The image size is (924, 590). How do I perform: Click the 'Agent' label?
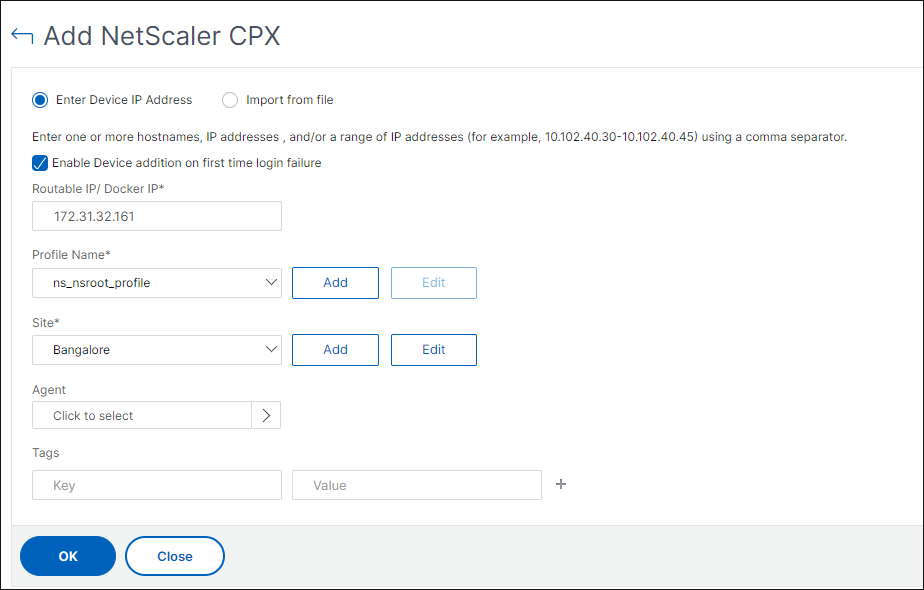(x=49, y=390)
